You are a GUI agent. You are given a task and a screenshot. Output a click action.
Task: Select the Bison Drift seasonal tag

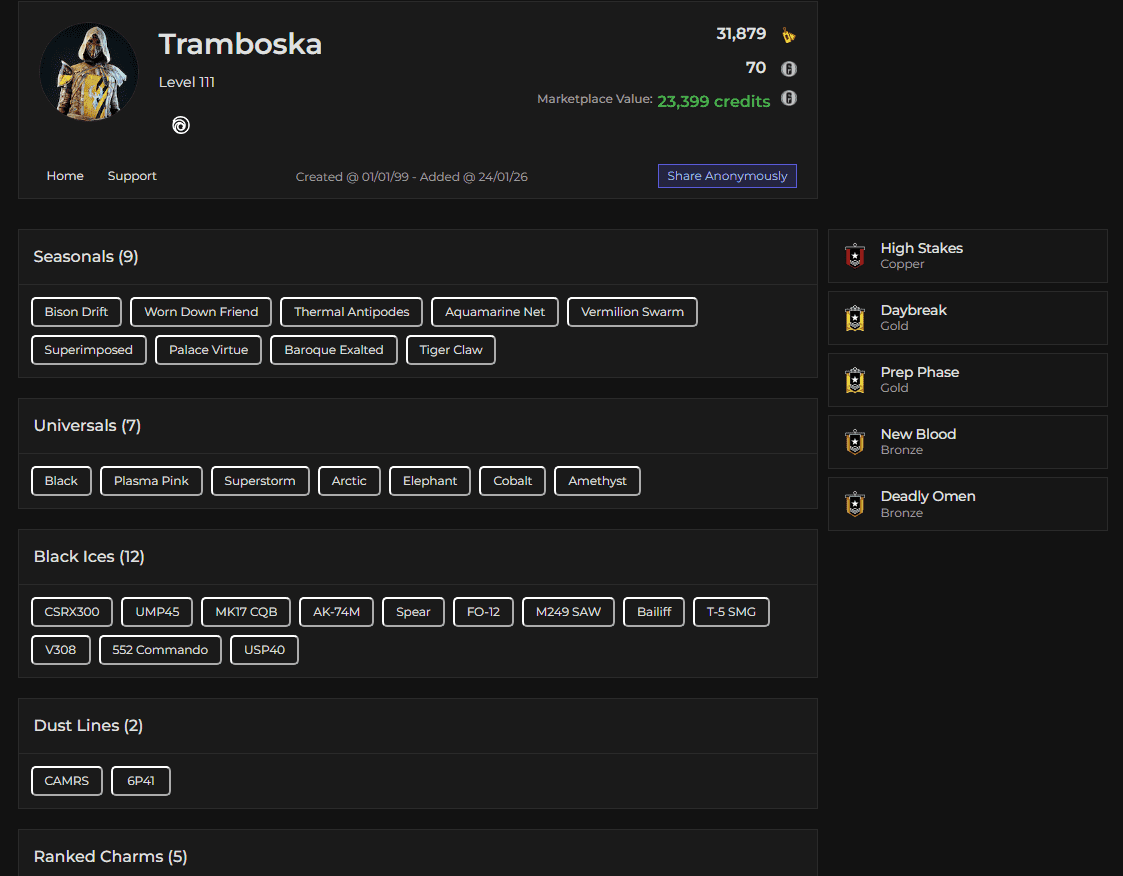click(76, 311)
